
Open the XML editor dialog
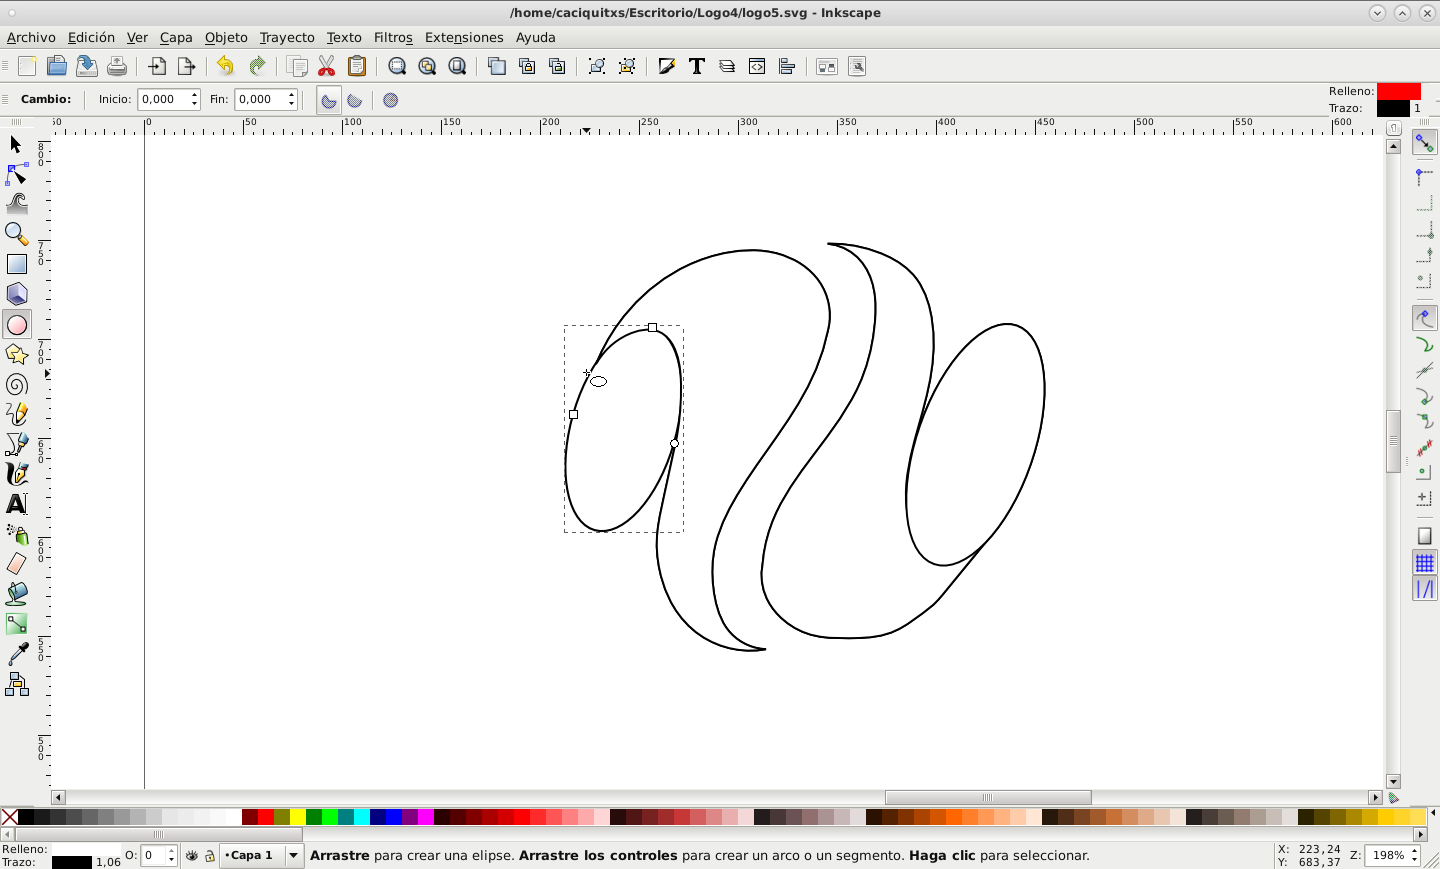pyautogui.click(x=757, y=66)
